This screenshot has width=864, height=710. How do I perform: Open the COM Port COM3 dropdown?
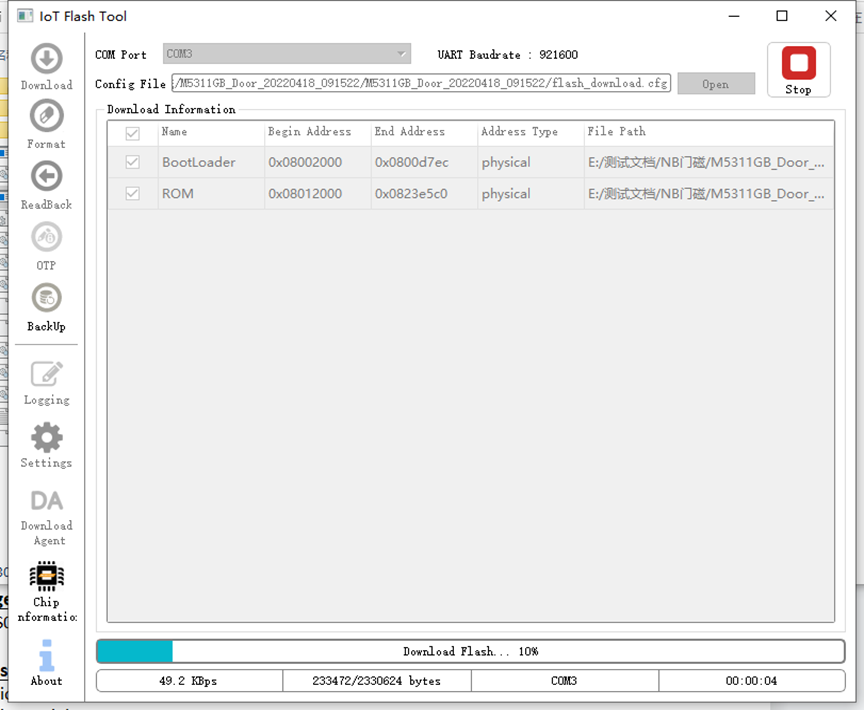(287, 54)
